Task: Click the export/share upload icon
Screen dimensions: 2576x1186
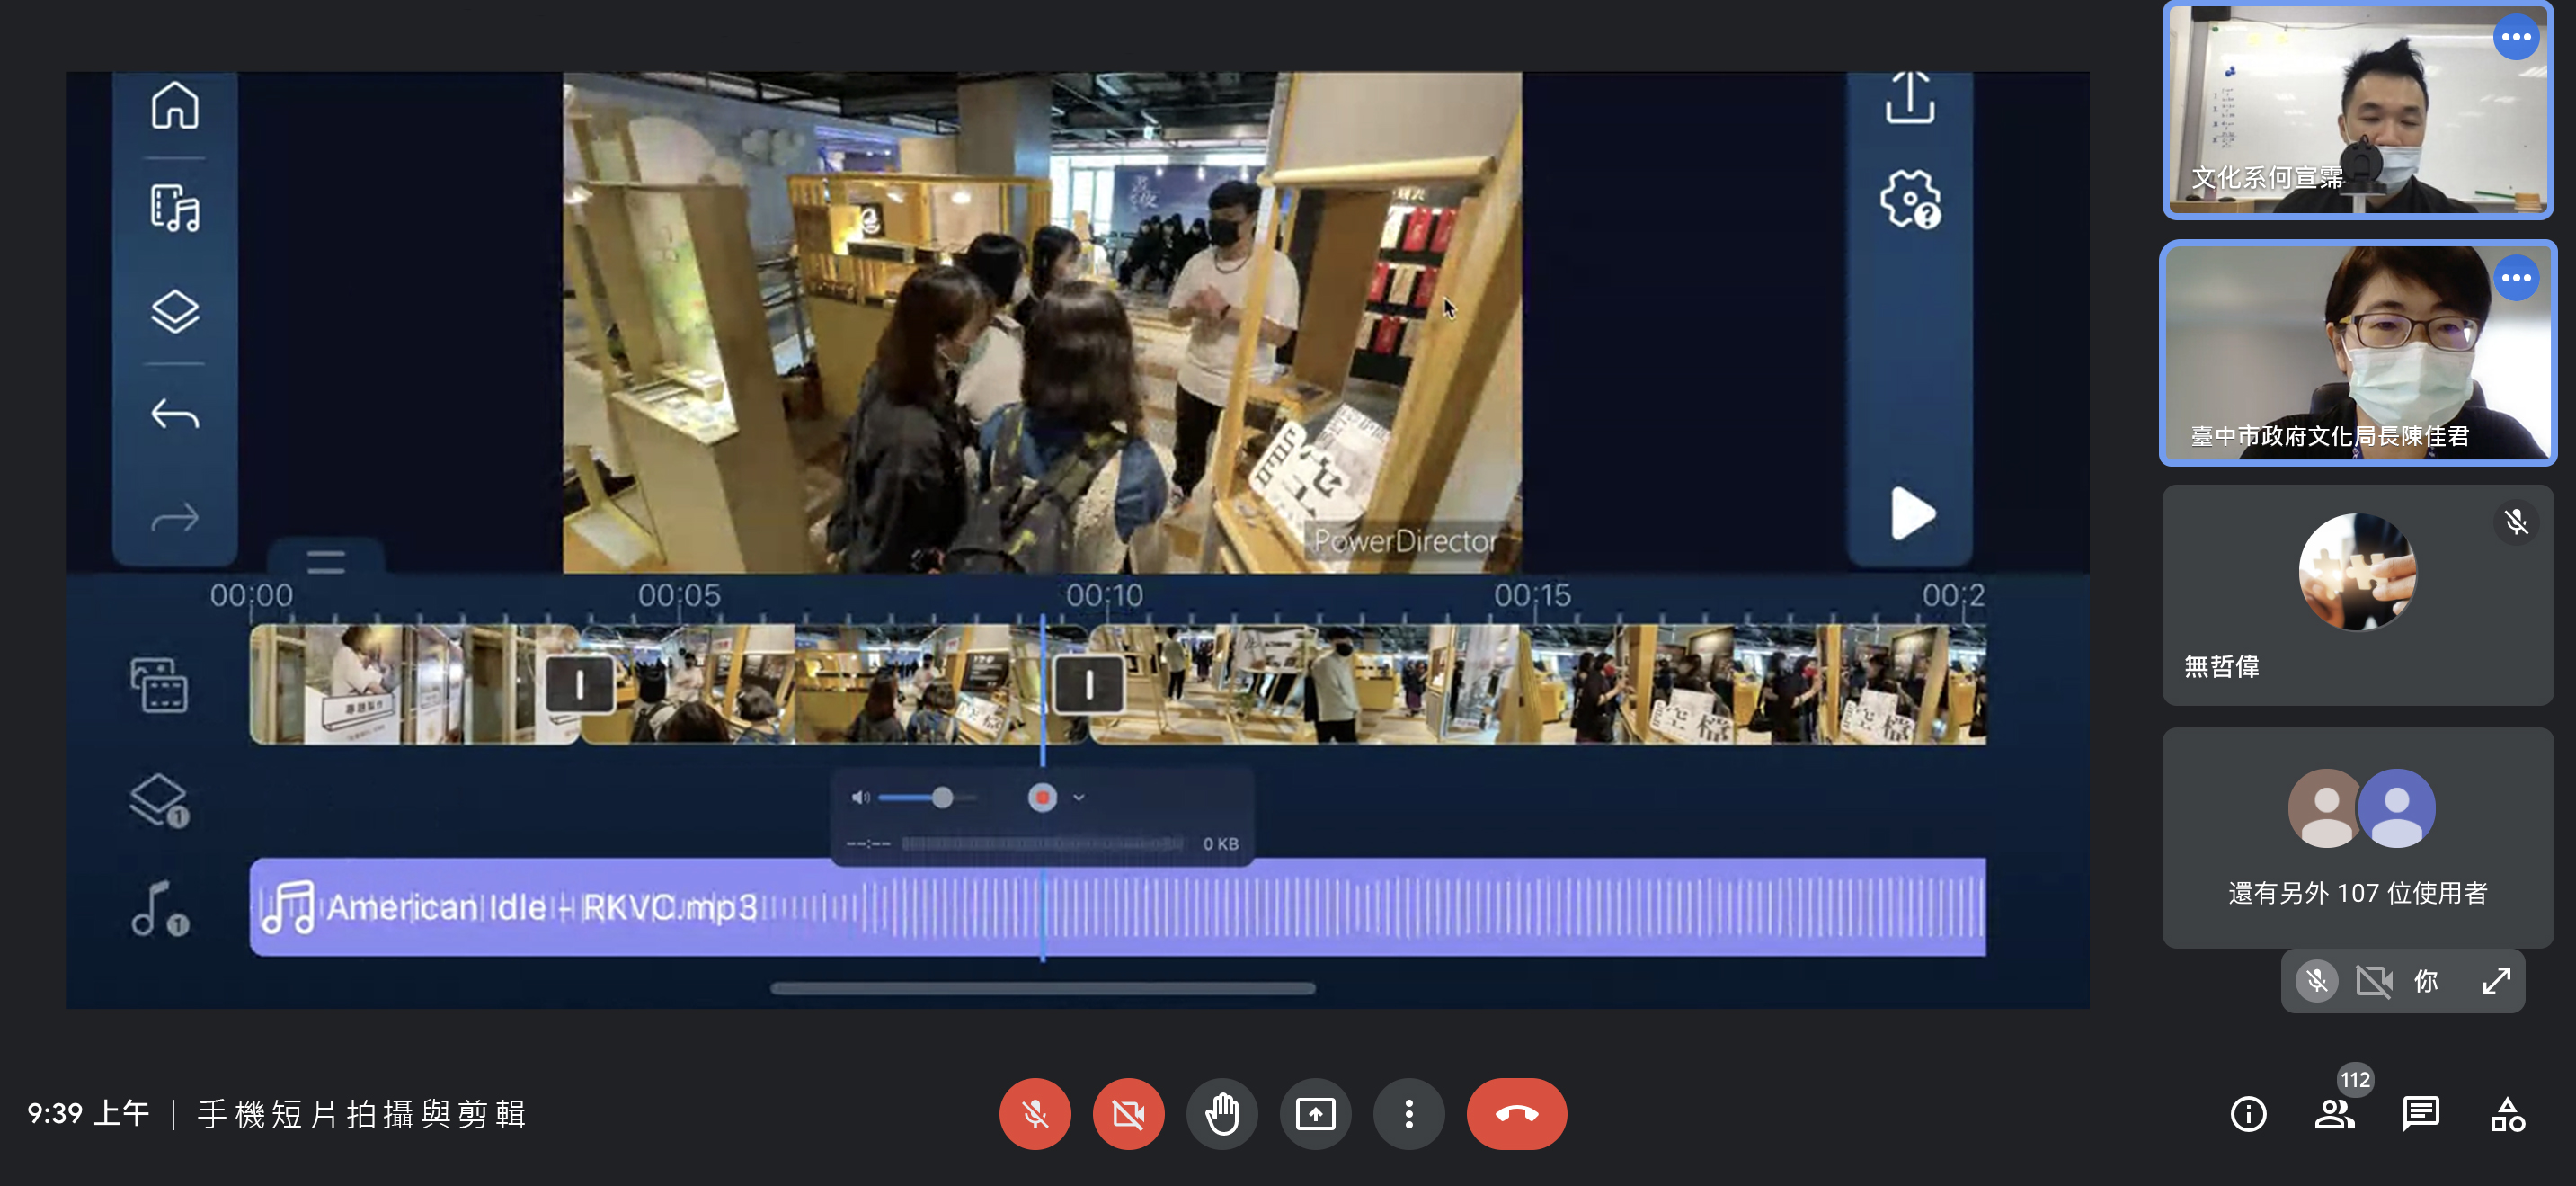Action: point(1909,98)
